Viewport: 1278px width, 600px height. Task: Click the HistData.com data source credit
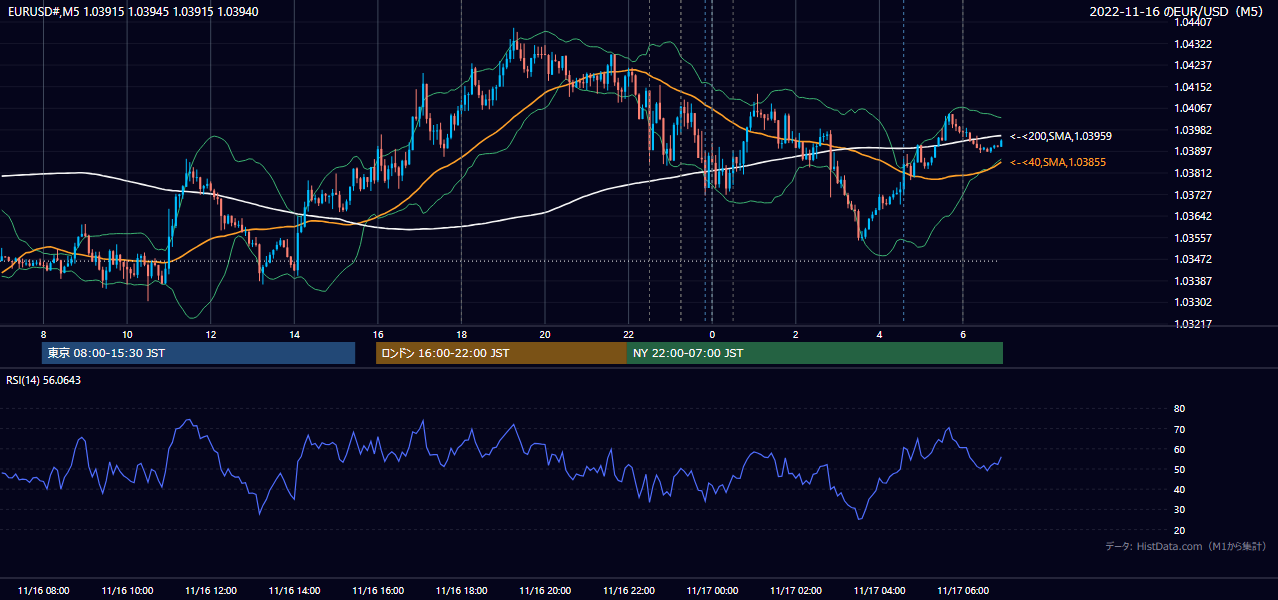(1186, 546)
